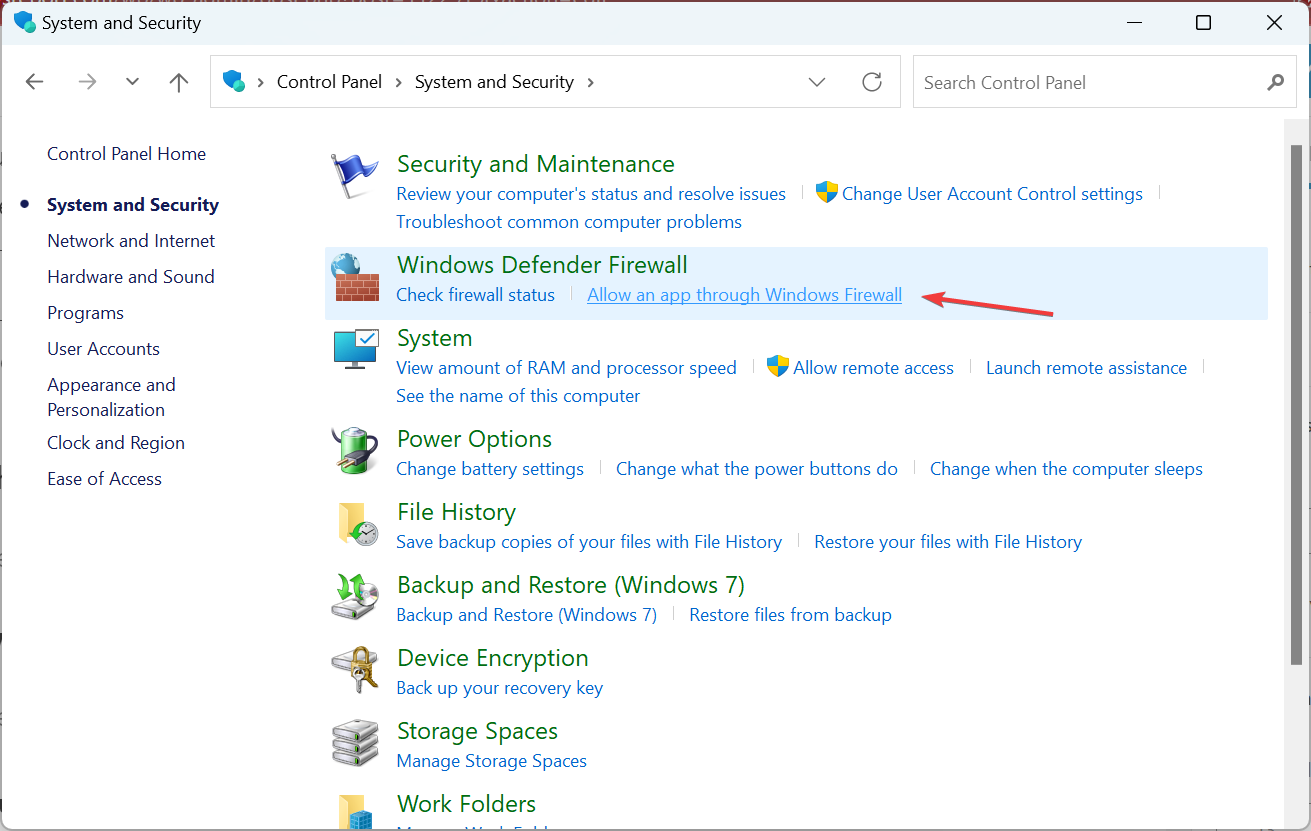The image size is (1311, 831).
Task: Open the Windows Defender Firewall heading
Action: pos(542,264)
